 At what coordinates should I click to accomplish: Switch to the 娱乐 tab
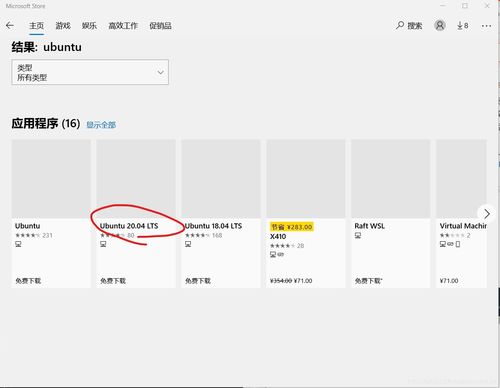click(x=89, y=26)
